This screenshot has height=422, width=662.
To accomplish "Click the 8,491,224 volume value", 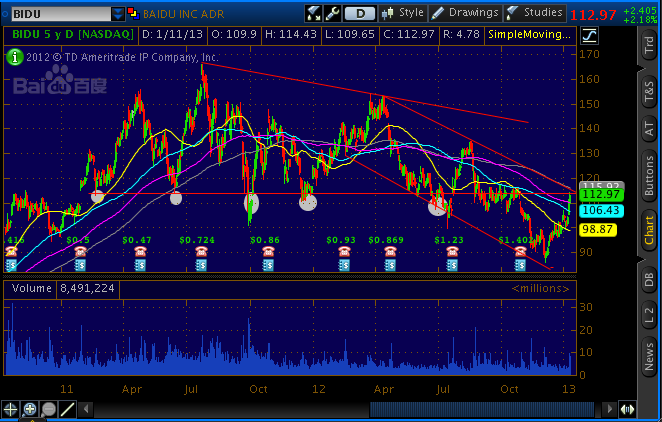I will click(x=87, y=289).
